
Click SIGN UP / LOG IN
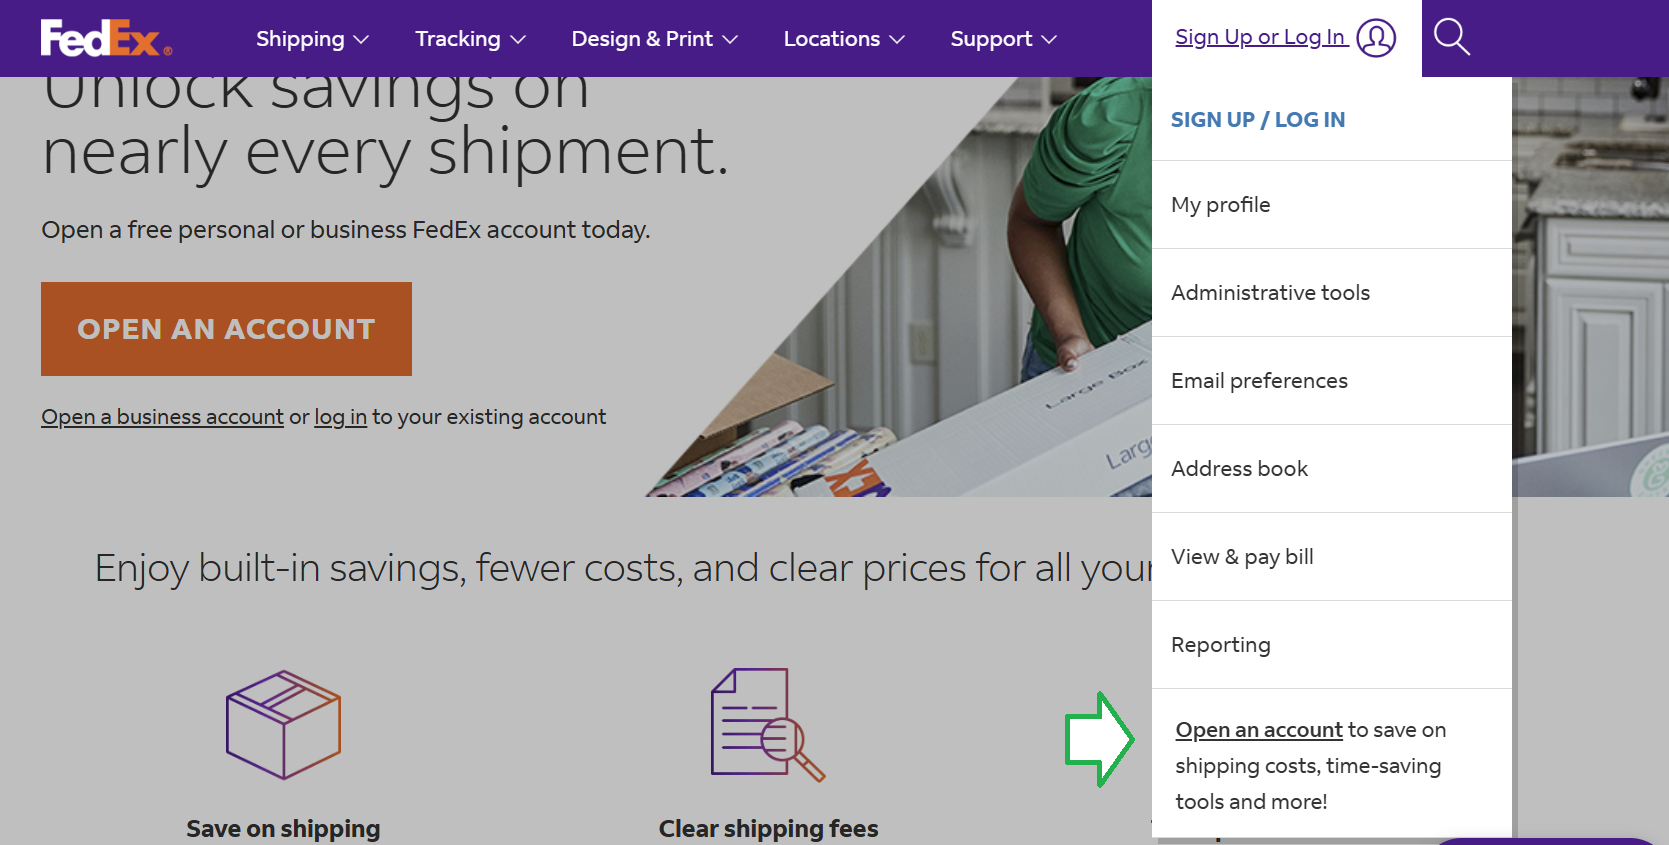tap(1257, 119)
